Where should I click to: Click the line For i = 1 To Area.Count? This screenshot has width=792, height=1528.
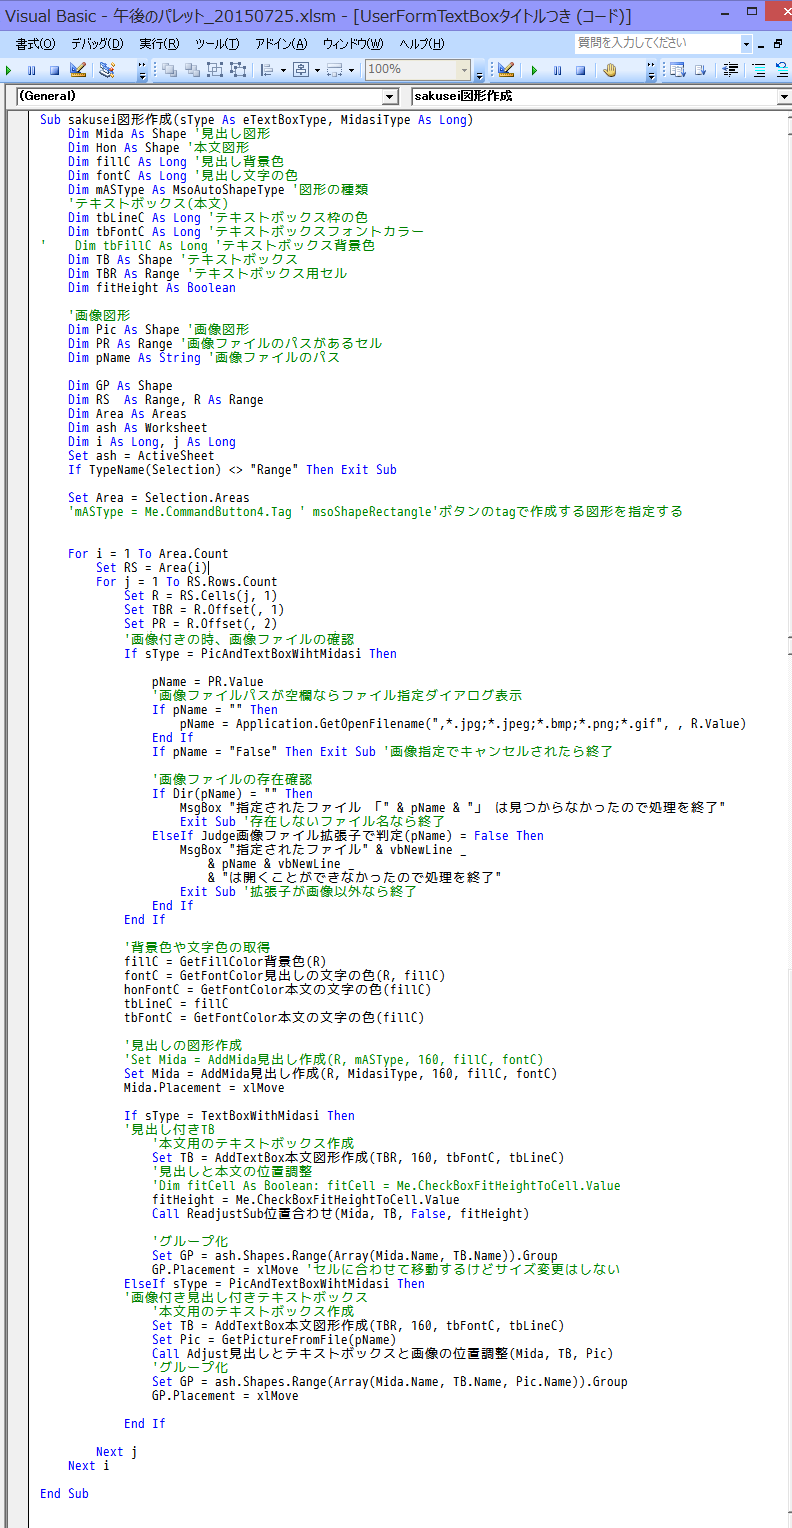tap(148, 553)
